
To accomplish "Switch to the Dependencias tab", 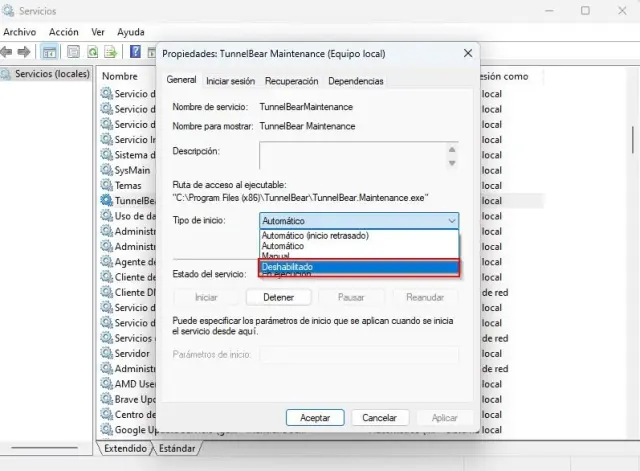I will point(355,81).
